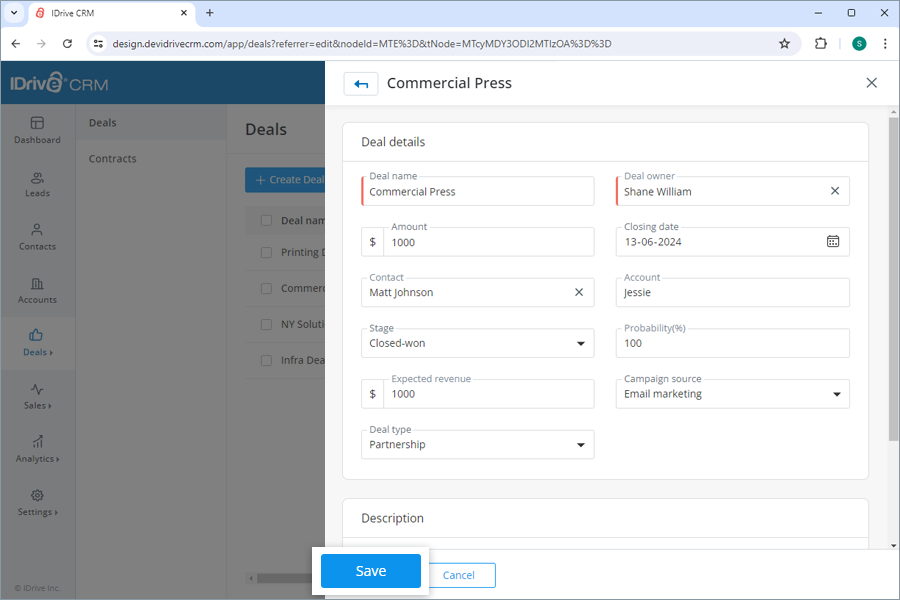The height and width of the screenshot is (600, 900).
Task: Switch to the Contracts section
Action: [114, 158]
